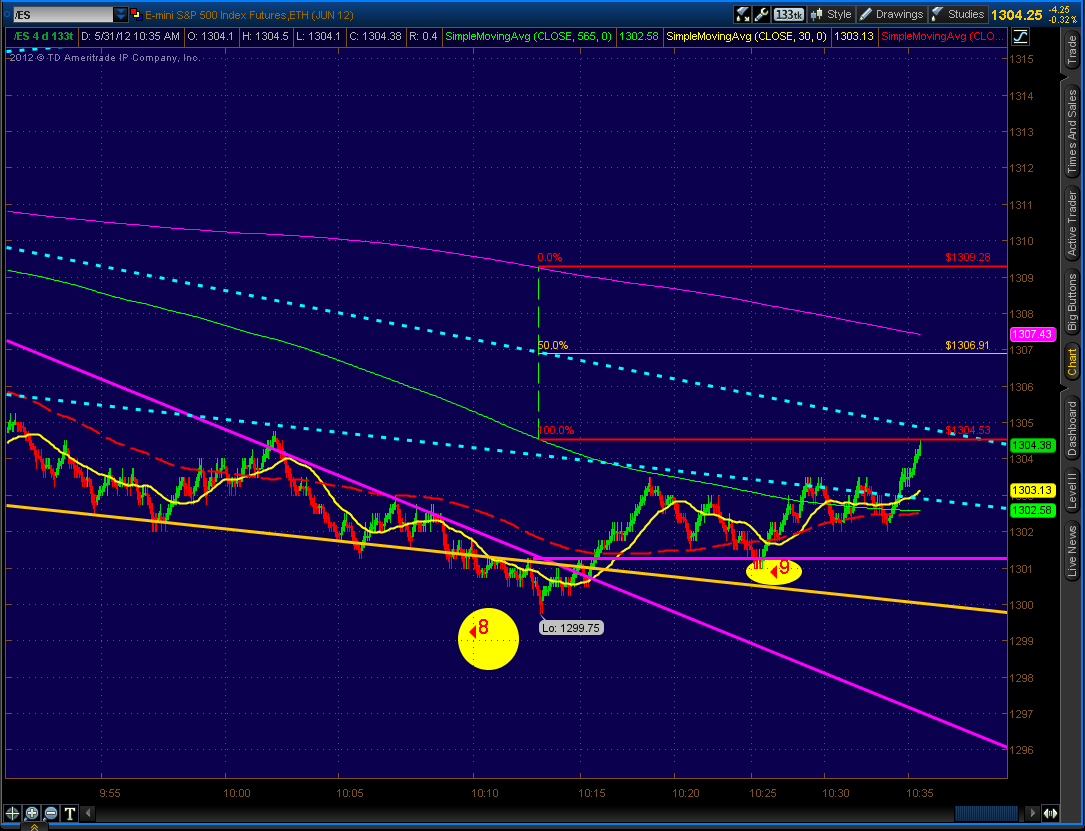Click the 1315 price axis label
Image resolution: width=1085 pixels, height=831 pixels.
click(x=1023, y=59)
